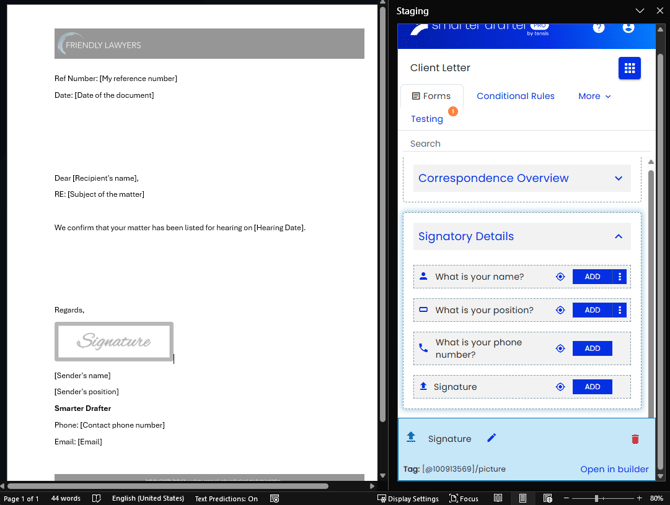Viewport: 670px width, 505px height.
Task: Click the document horizontal scrollbar
Action: [x=168, y=486]
